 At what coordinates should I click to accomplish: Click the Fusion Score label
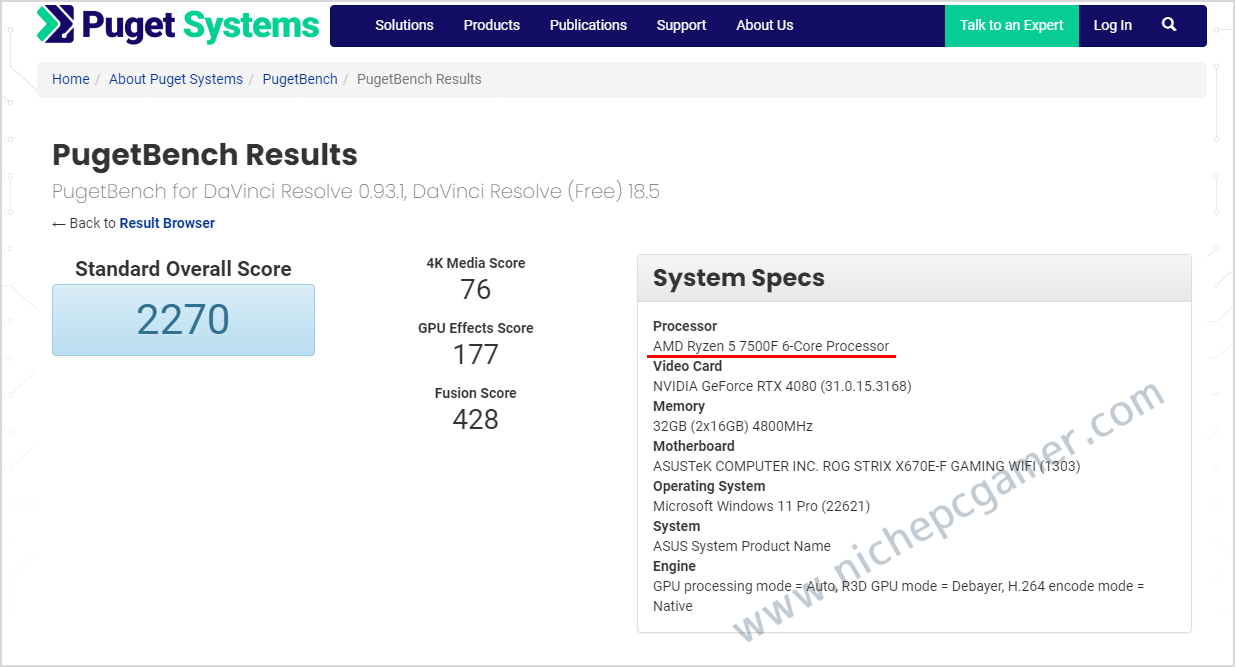(x=475, y=393)
